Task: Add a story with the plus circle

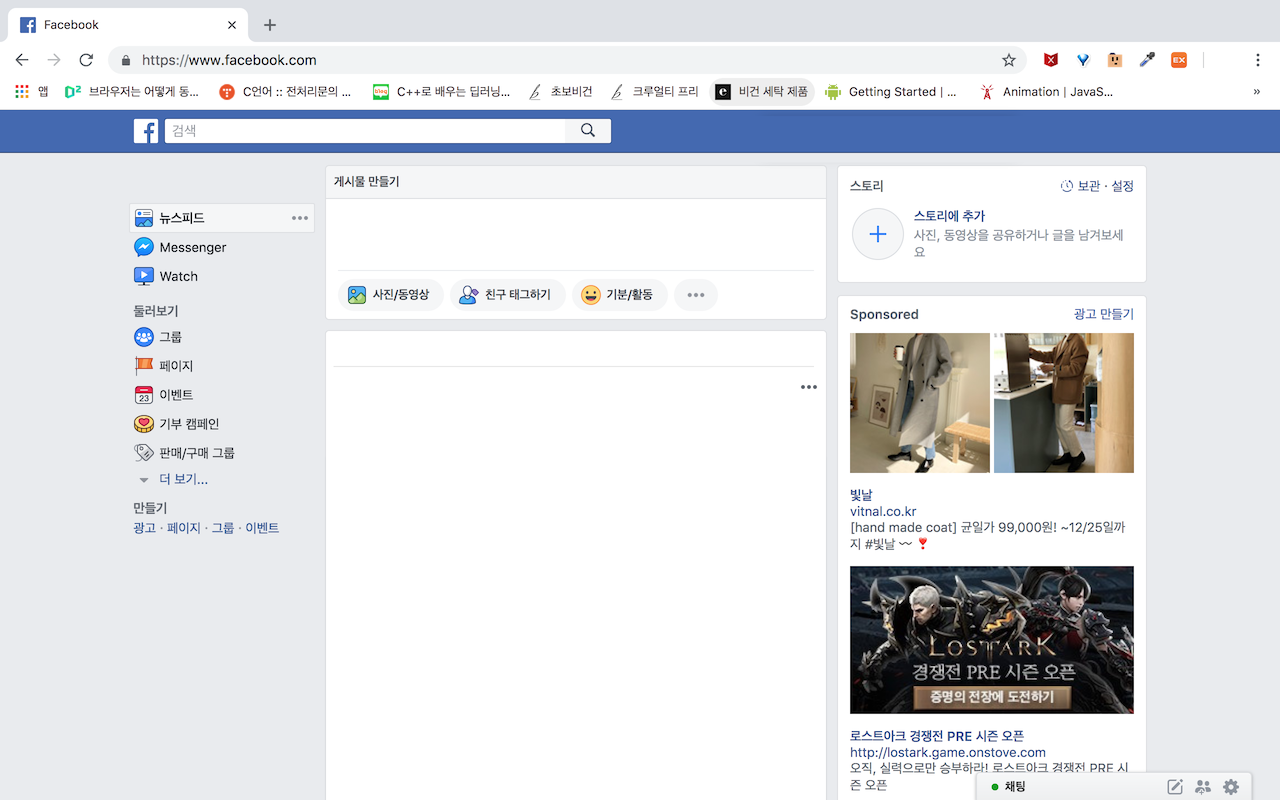Action: point(877,234)
